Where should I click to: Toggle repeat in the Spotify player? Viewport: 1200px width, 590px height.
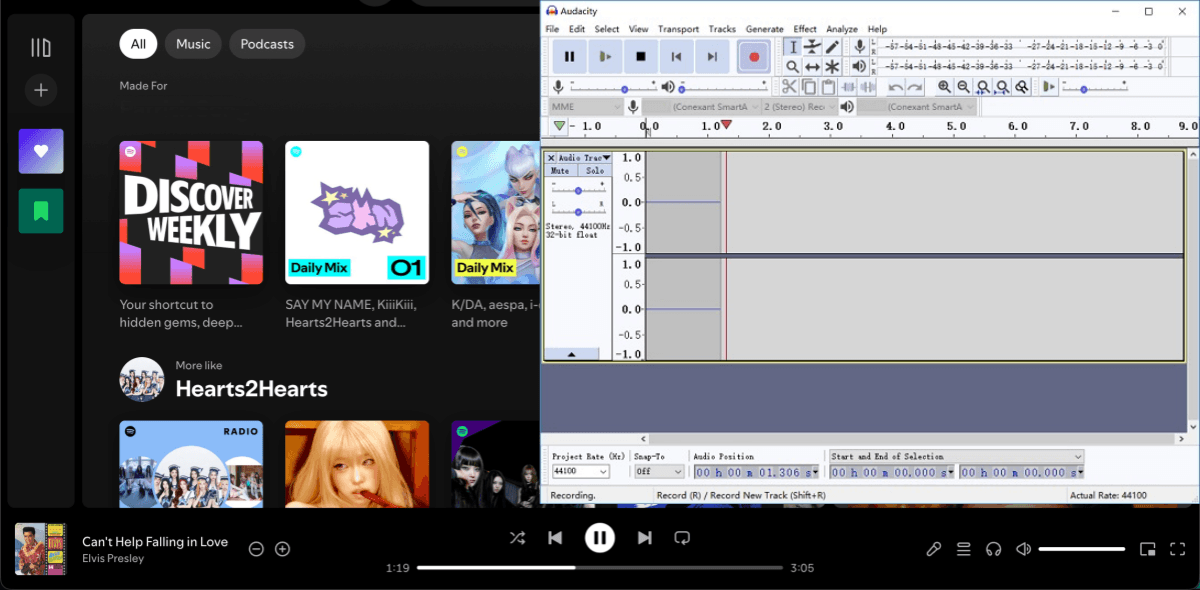pos(682,538)
